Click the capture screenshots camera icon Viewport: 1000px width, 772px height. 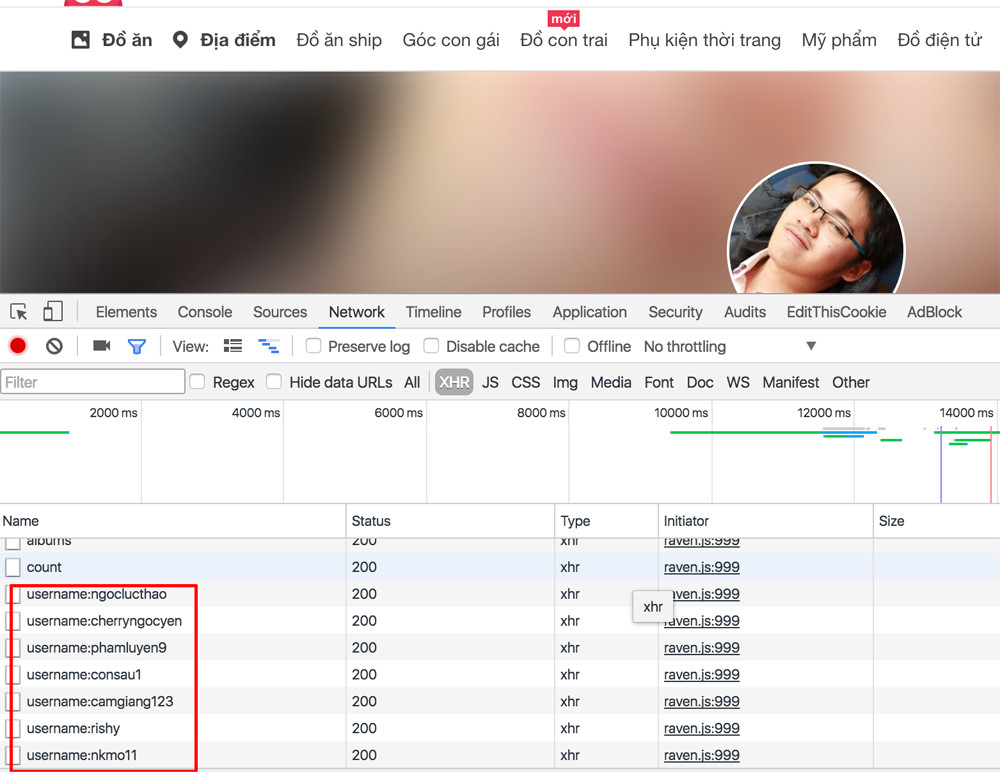coord(101,346)
